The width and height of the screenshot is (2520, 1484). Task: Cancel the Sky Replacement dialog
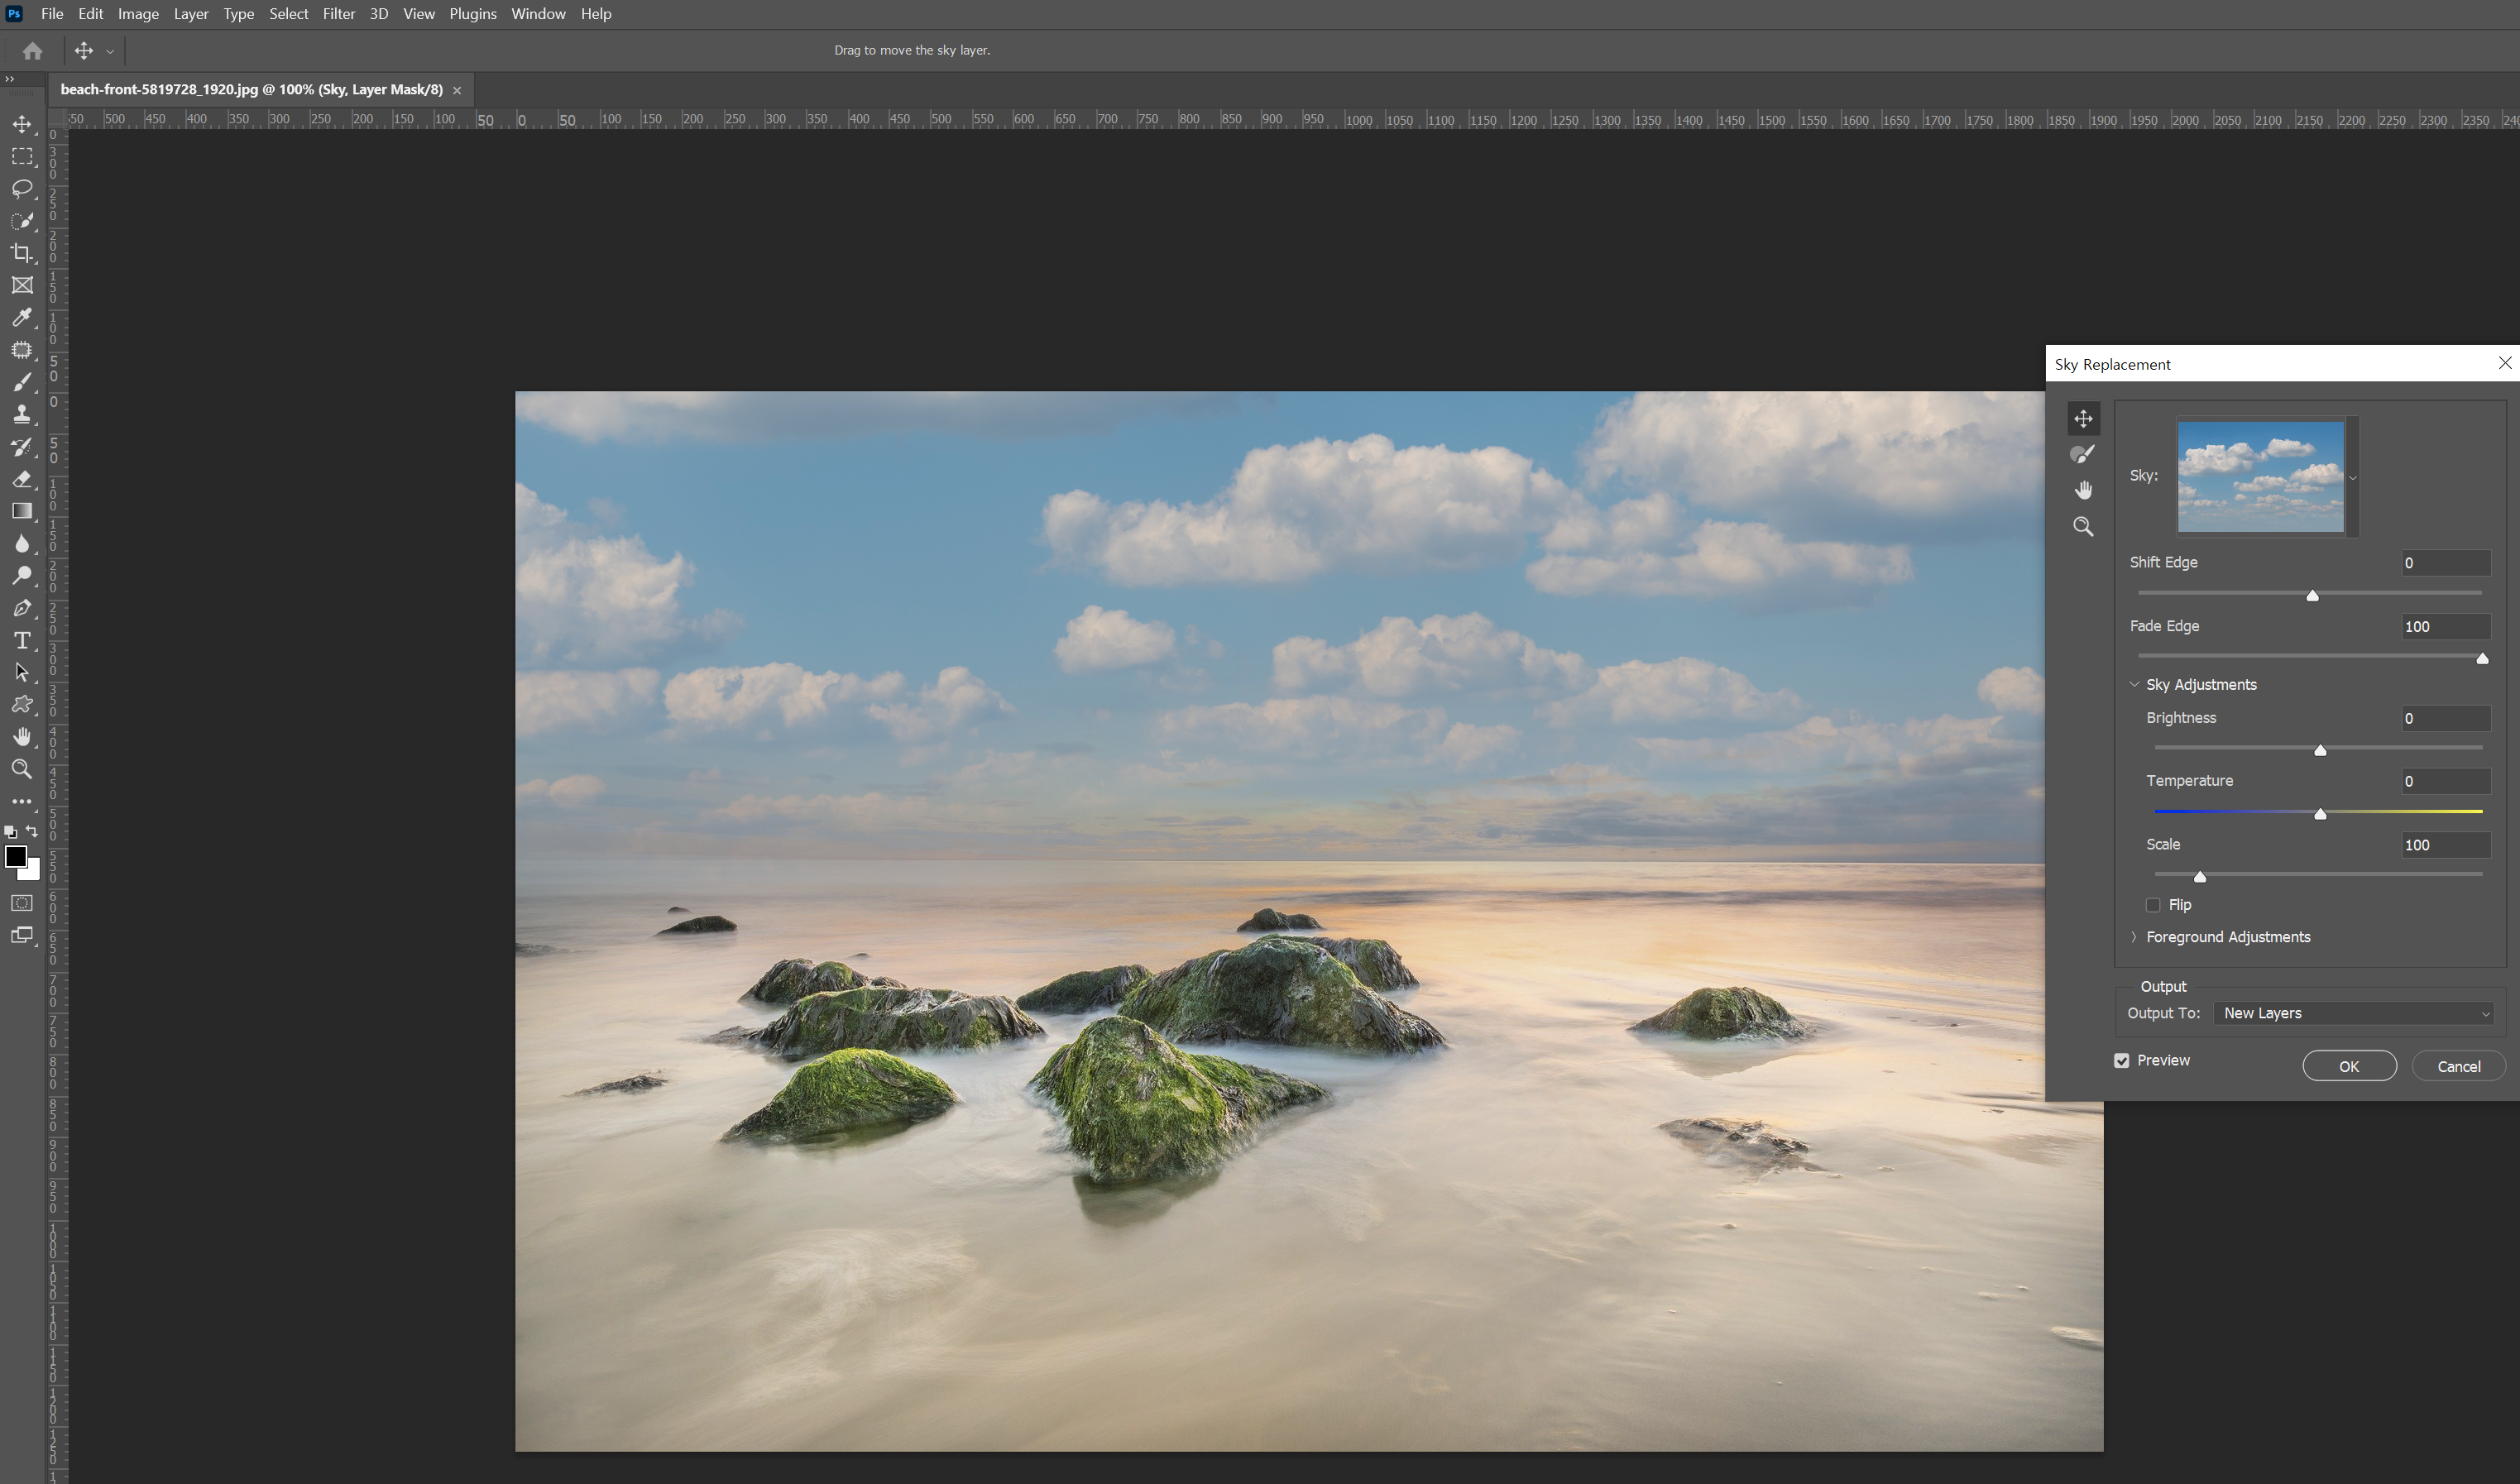(x=2458, y=1066)
